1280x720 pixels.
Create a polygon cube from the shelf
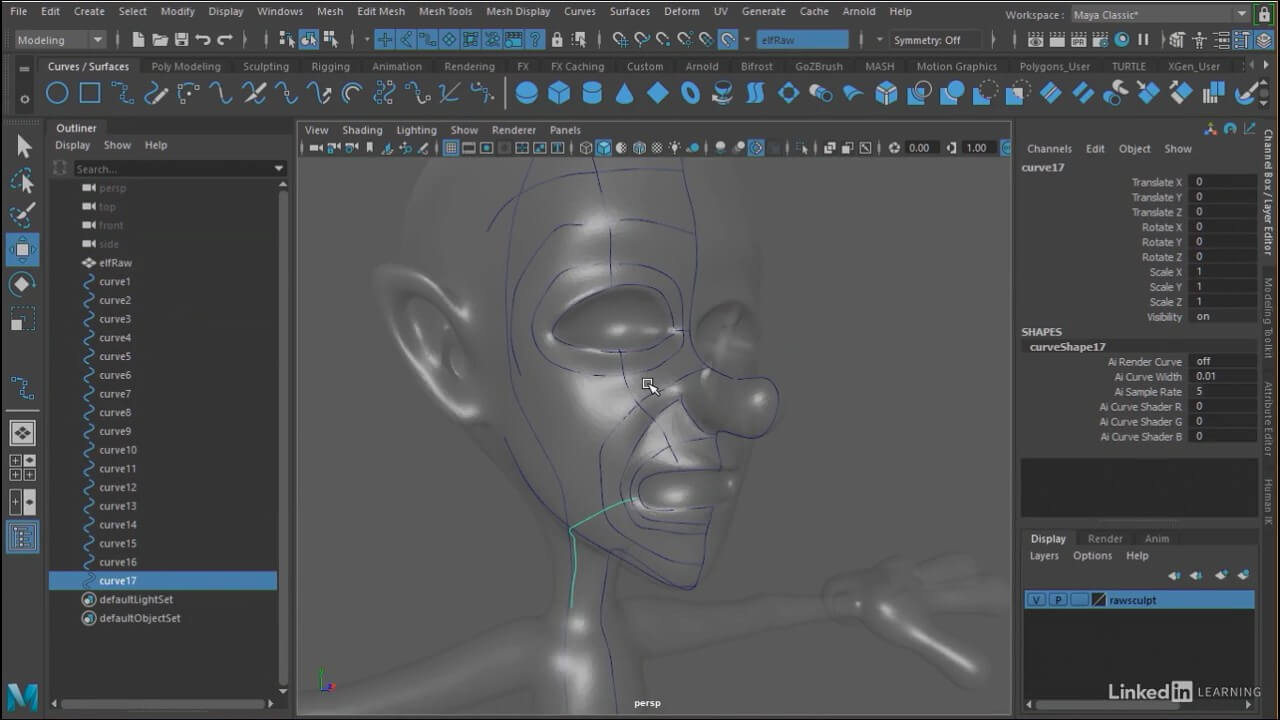(x=559, y=93)
